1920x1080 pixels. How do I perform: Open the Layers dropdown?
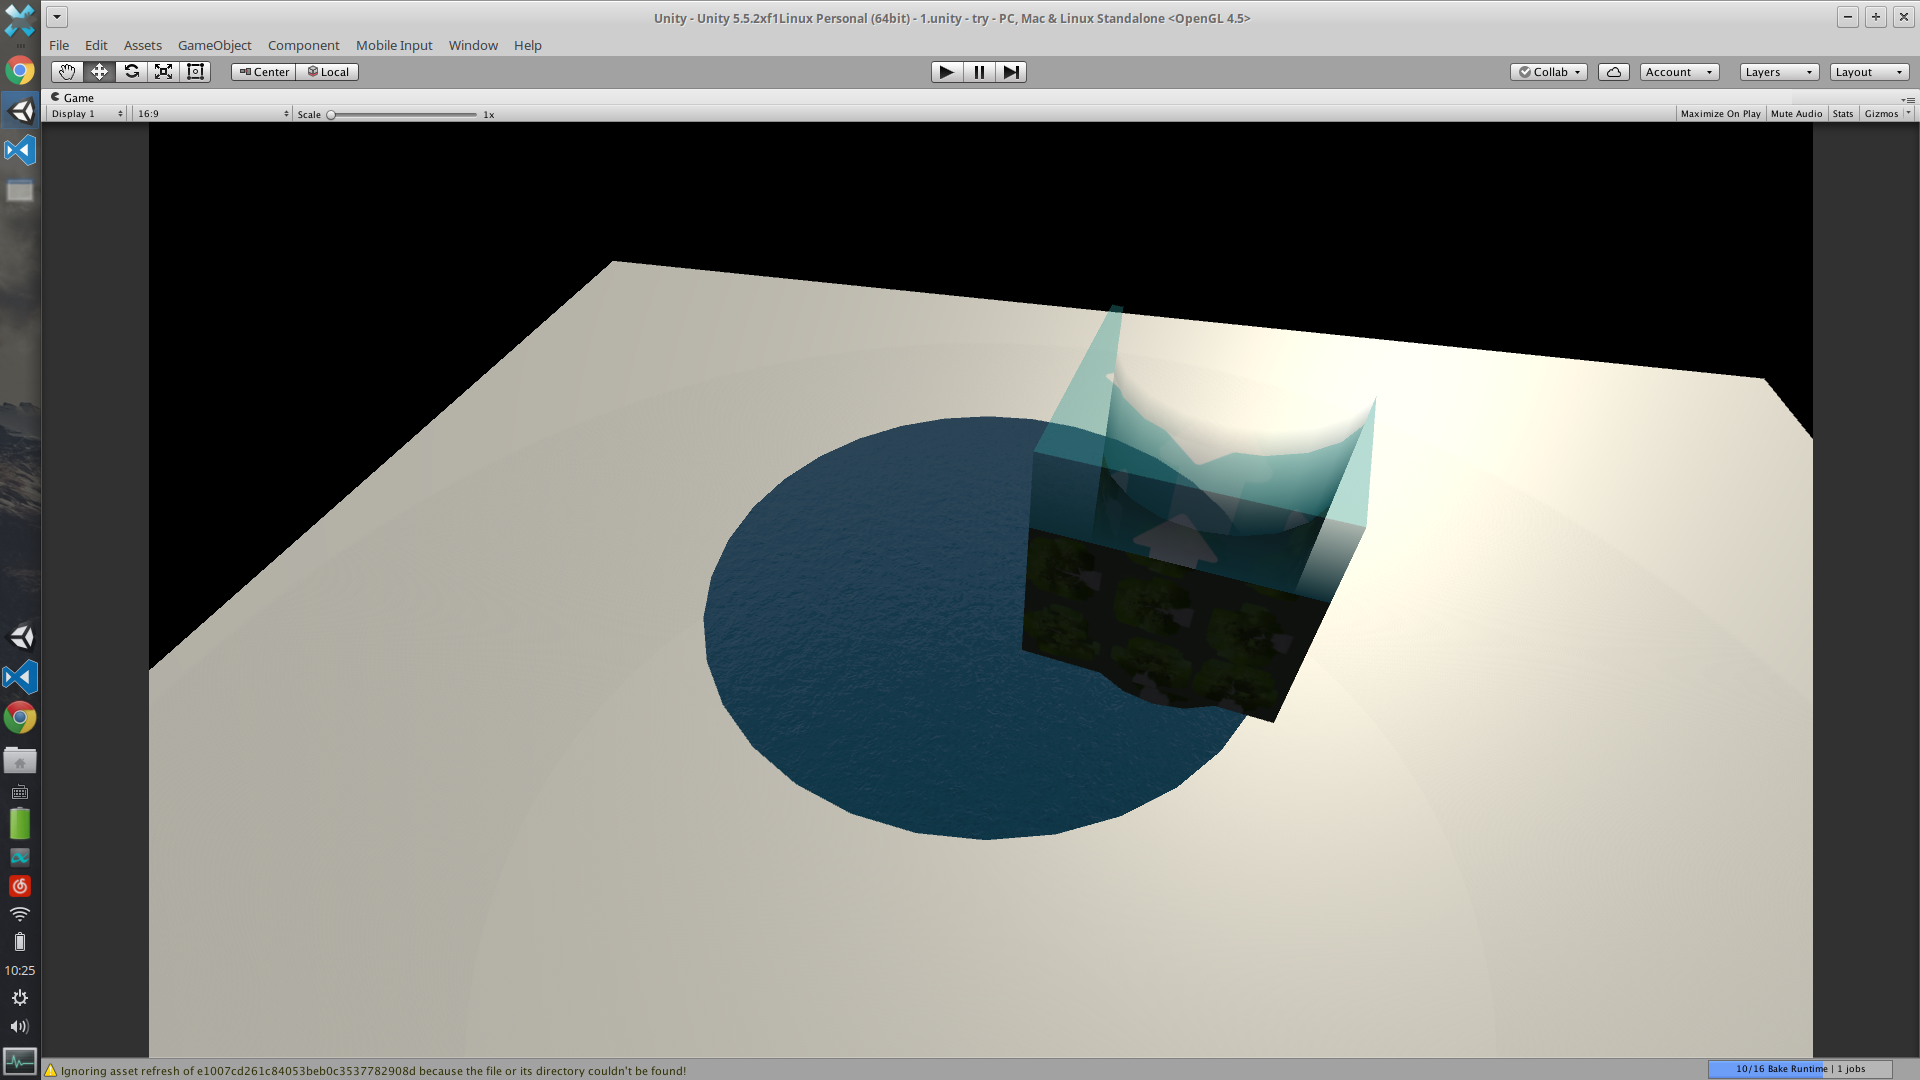click(x=1778, y=72)
